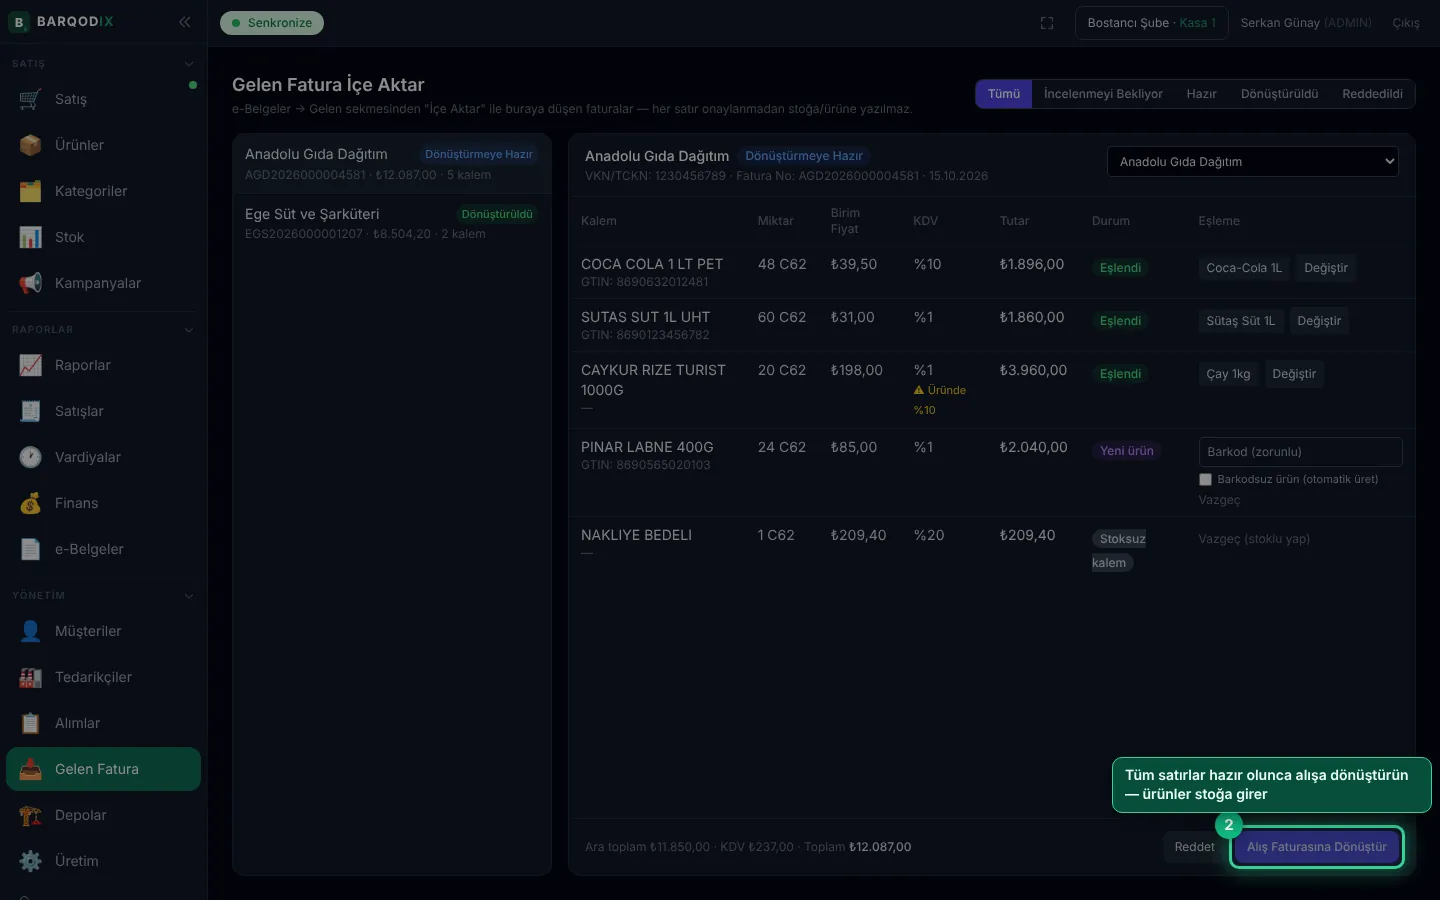Select Ege Süt ve Şarküteri invoice
Viewport: 1440px width, 900px height.
click(392, 223)
